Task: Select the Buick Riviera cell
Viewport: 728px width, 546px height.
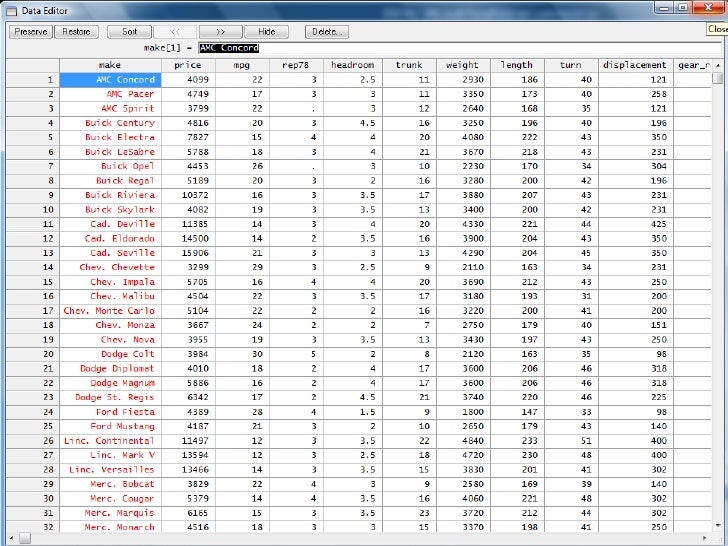Action: [x=110, y=195]
